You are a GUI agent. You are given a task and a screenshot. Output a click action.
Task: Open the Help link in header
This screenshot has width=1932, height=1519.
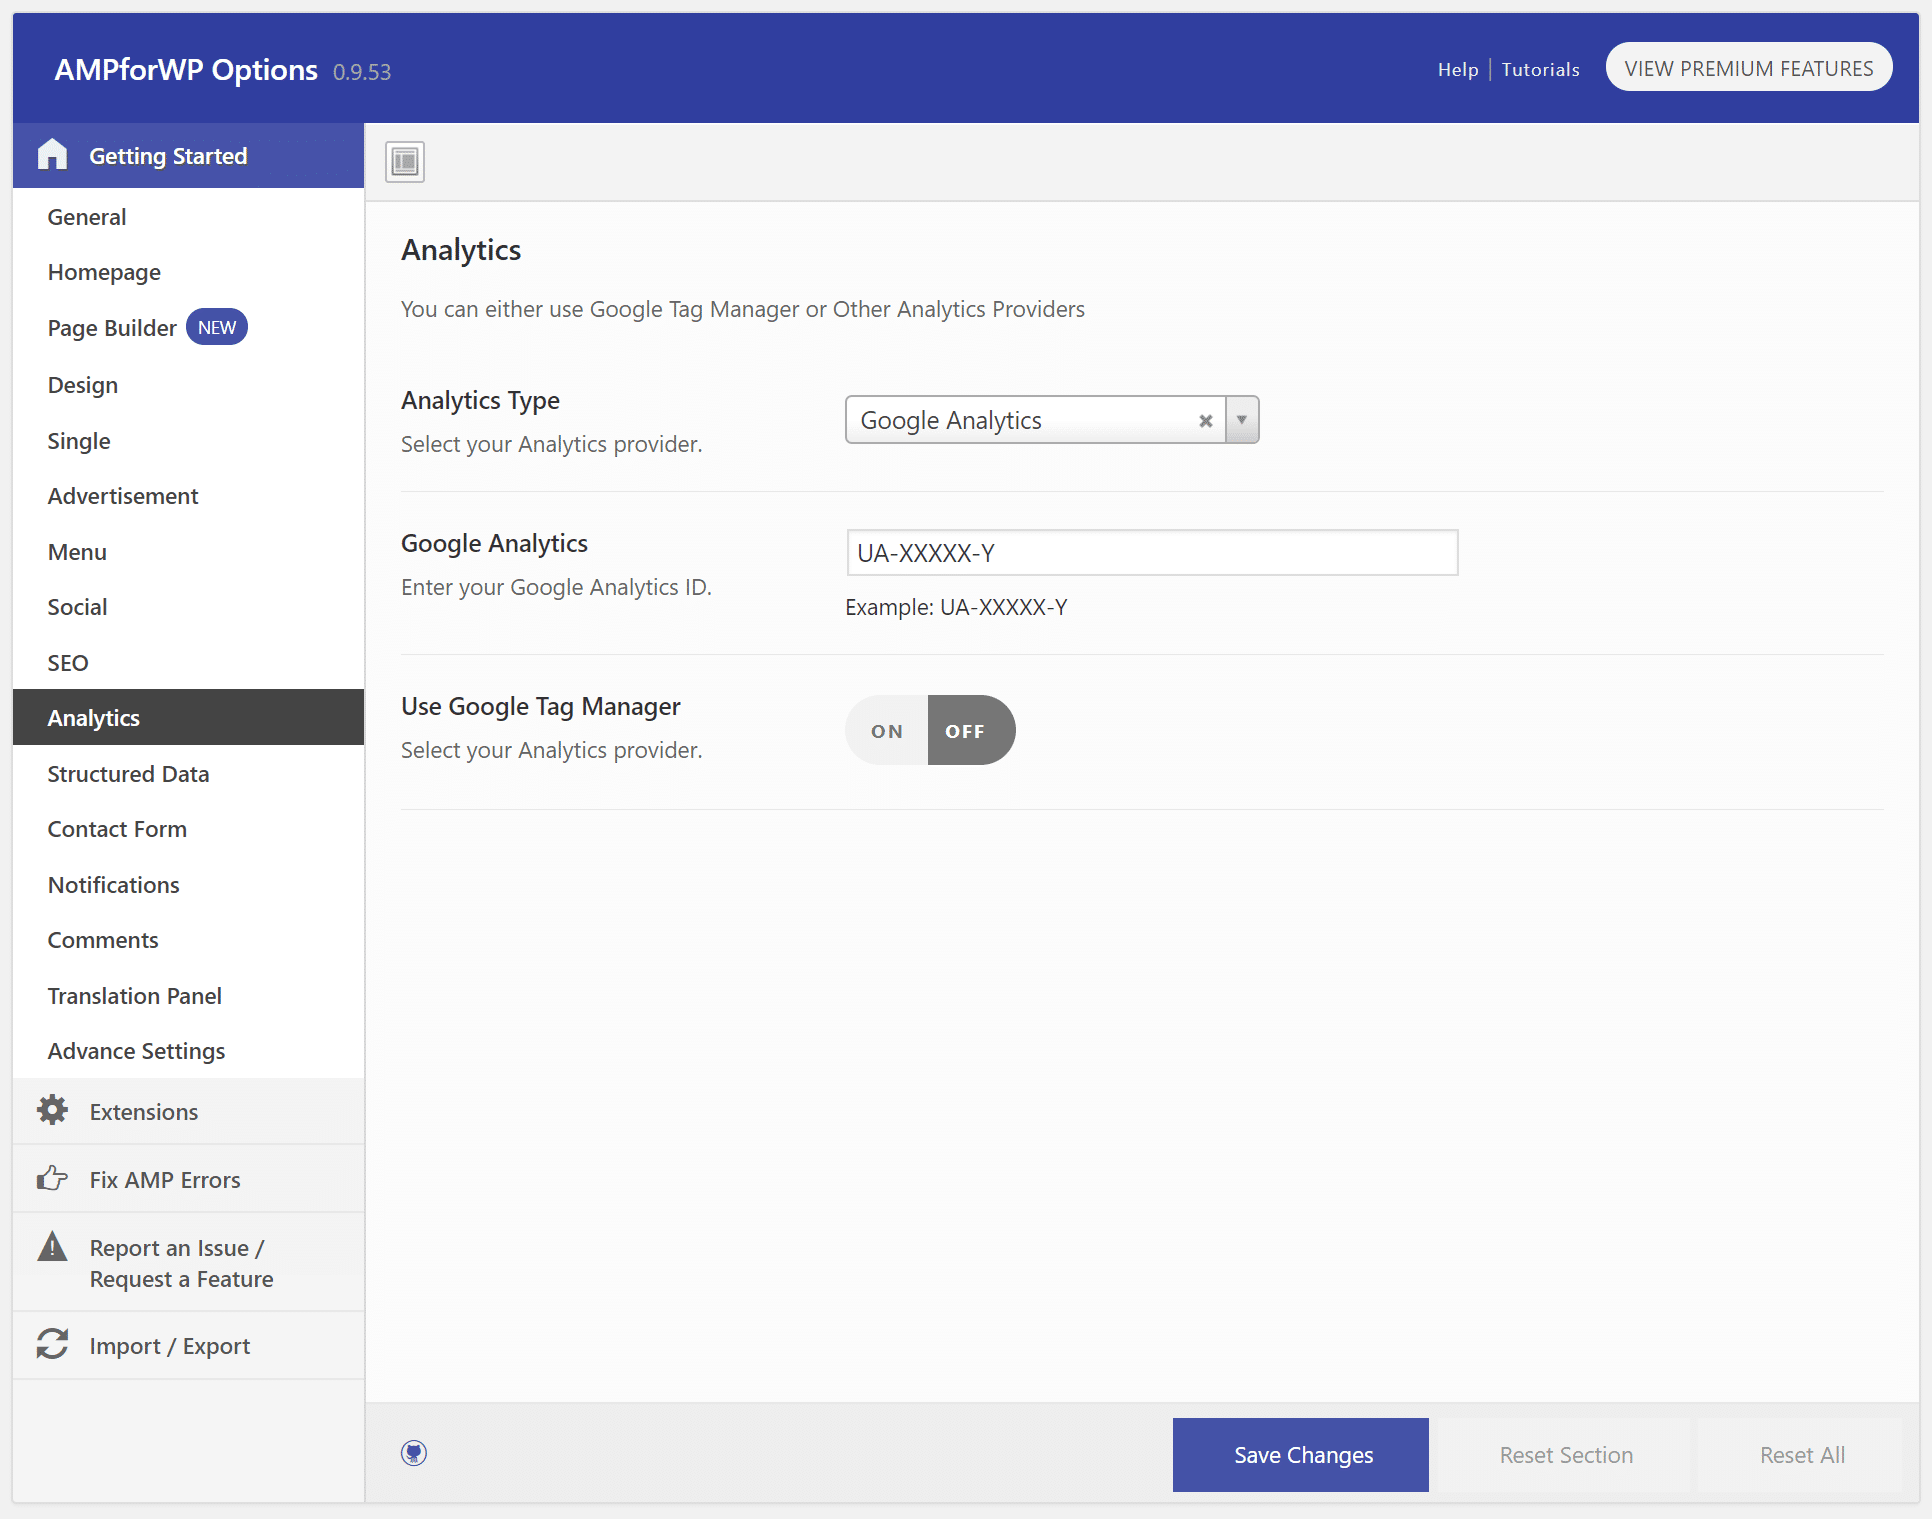(1458, 69)
